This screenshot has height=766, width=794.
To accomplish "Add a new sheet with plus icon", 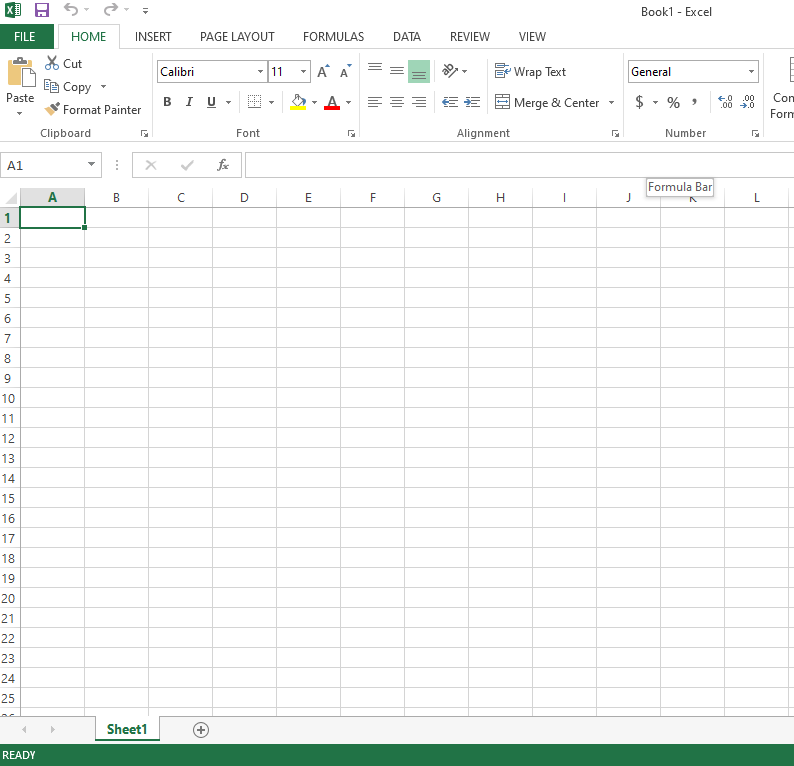I will tap(201, 730).
